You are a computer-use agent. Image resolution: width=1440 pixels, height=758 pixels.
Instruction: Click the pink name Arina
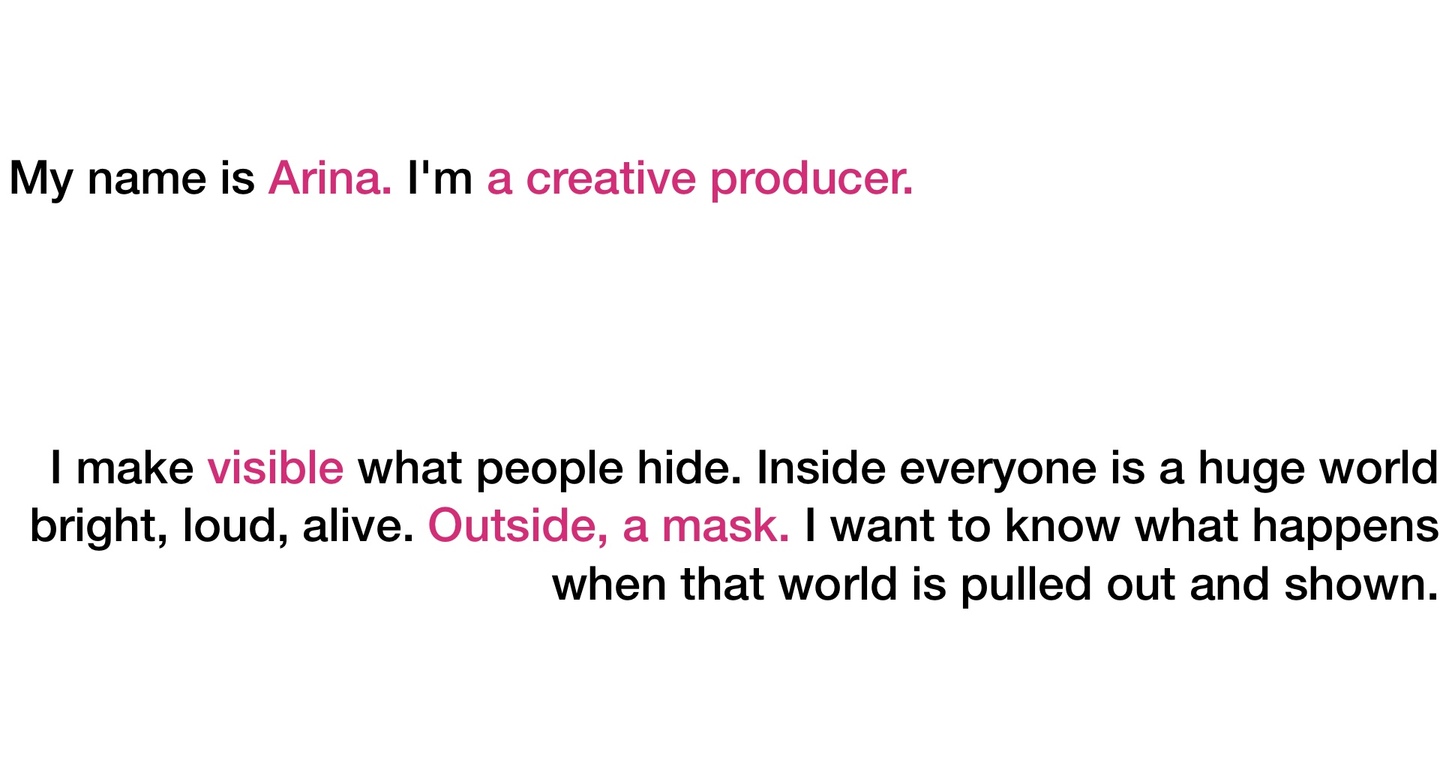click(329, 179)
